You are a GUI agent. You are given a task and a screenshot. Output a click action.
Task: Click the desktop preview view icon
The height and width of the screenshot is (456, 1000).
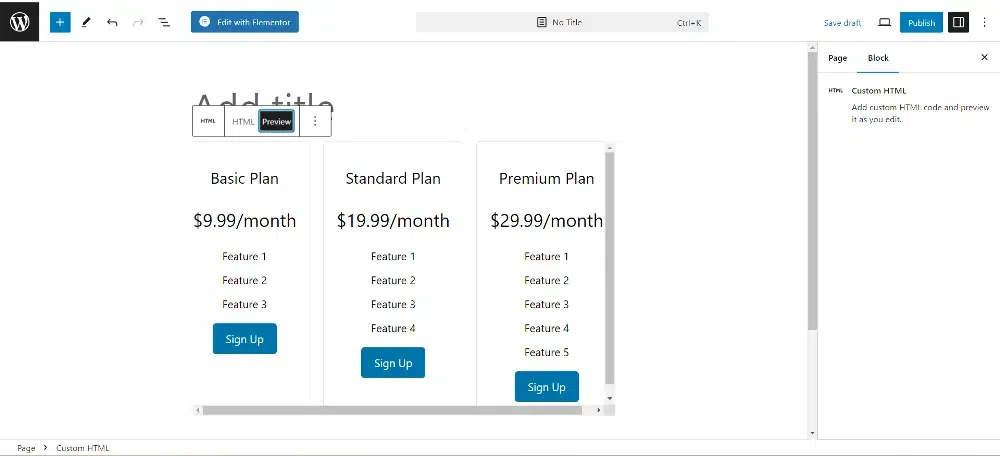tap(884, 22)
